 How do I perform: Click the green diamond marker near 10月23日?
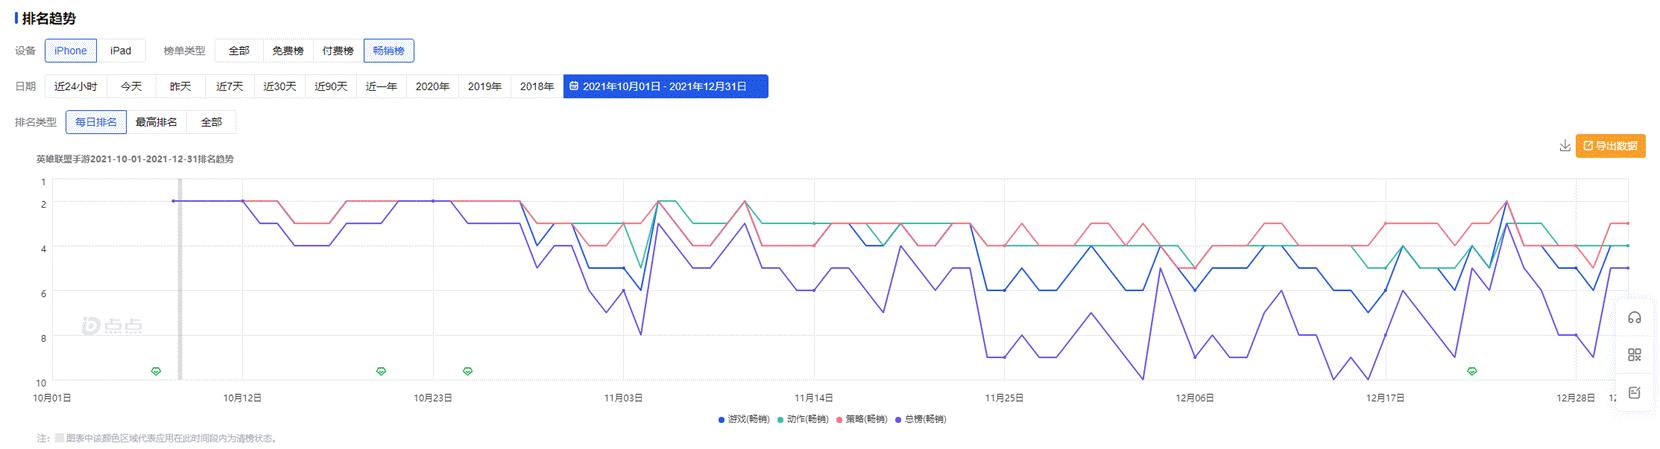[467, 371]
